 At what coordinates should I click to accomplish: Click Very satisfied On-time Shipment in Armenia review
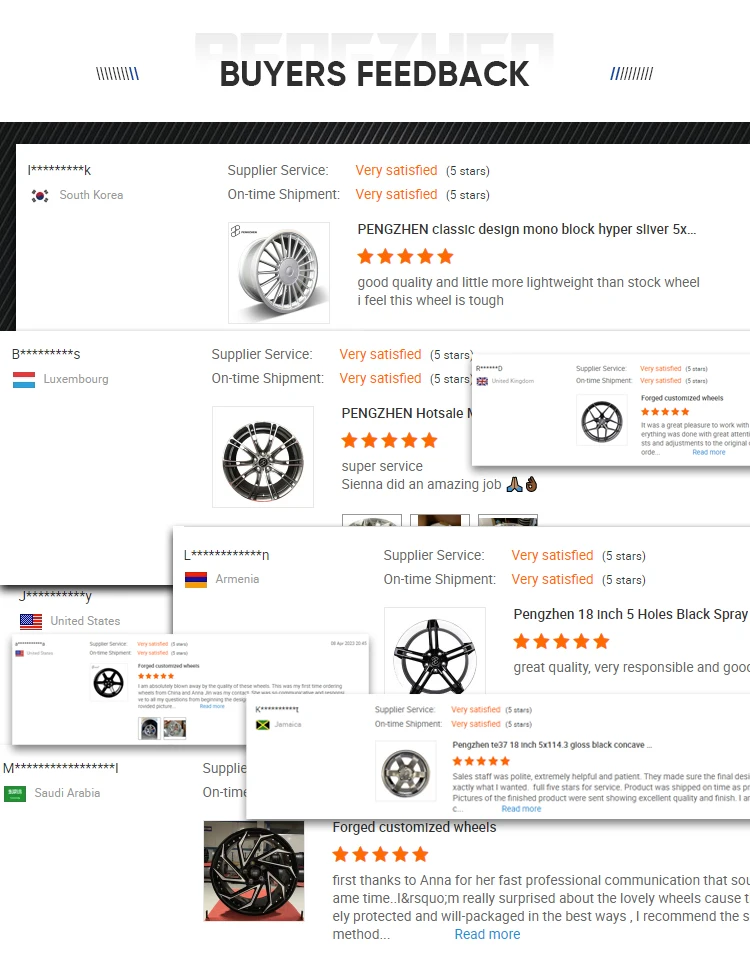pos(552,580)
